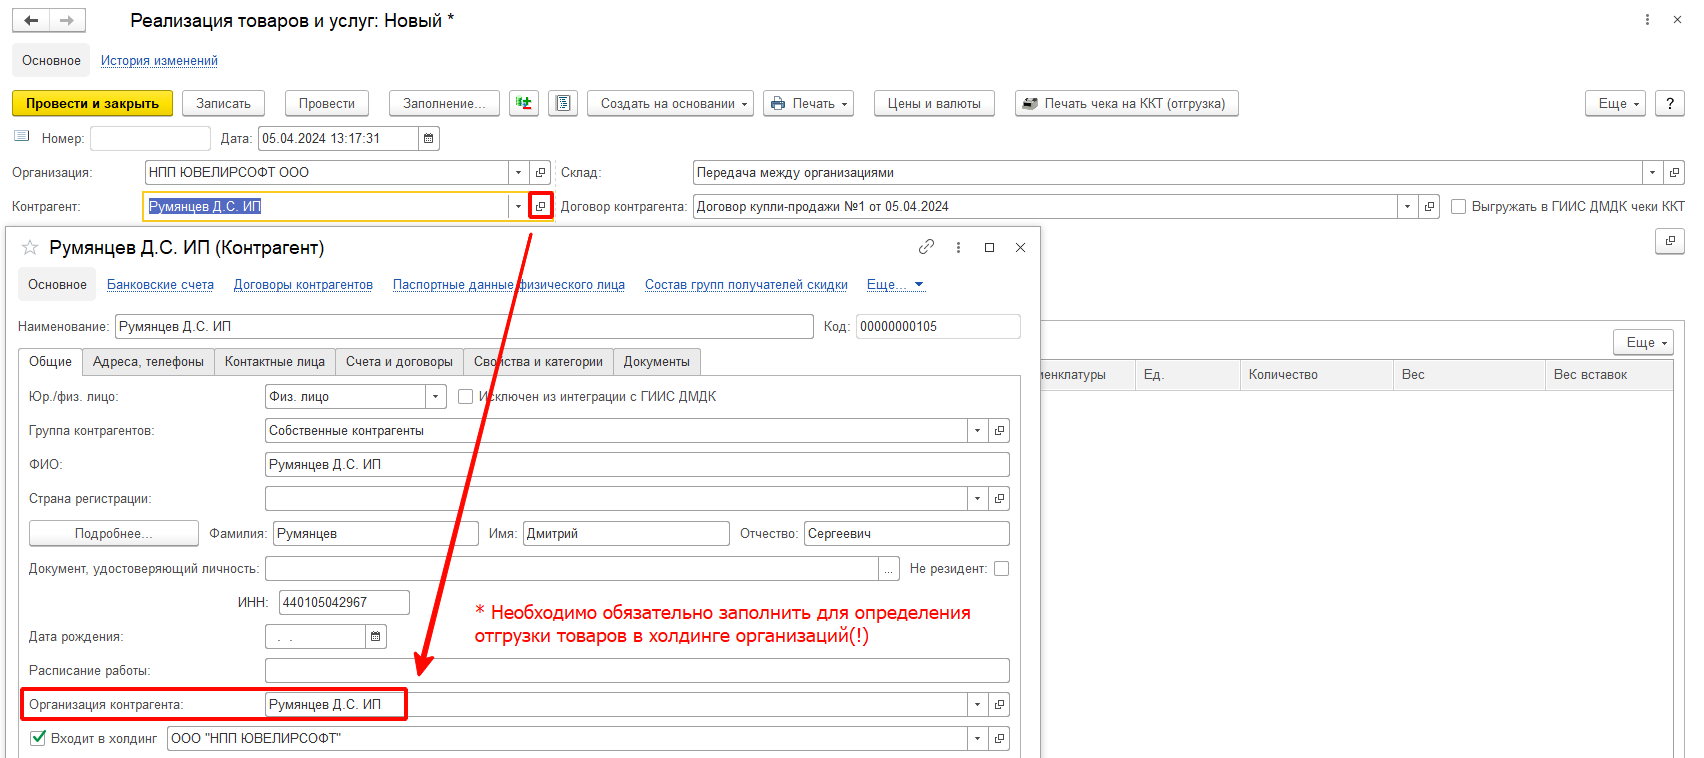Open the Дата рождения calendar picker
The image size is (1704, 758).
376,636
